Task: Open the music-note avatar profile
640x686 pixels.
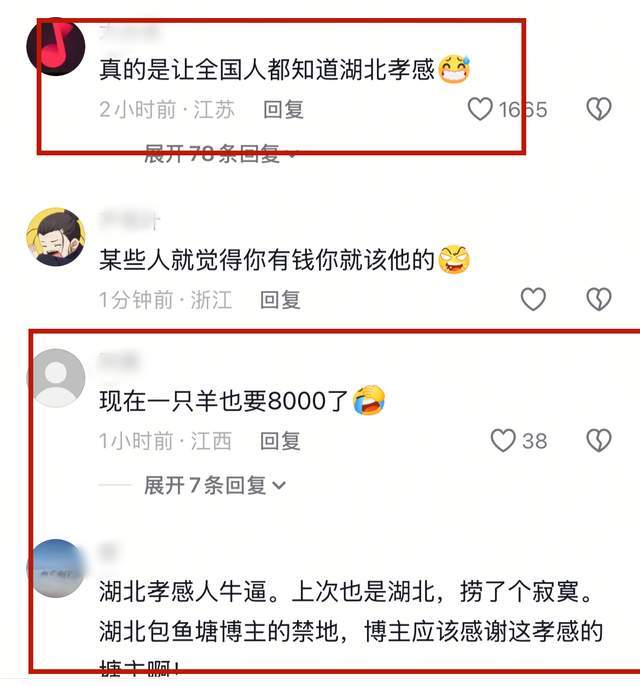Action: click(x=56, y=46)
